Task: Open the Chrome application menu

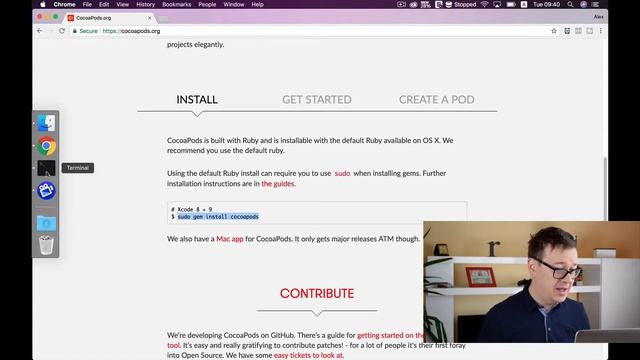Action: (64, 4)
